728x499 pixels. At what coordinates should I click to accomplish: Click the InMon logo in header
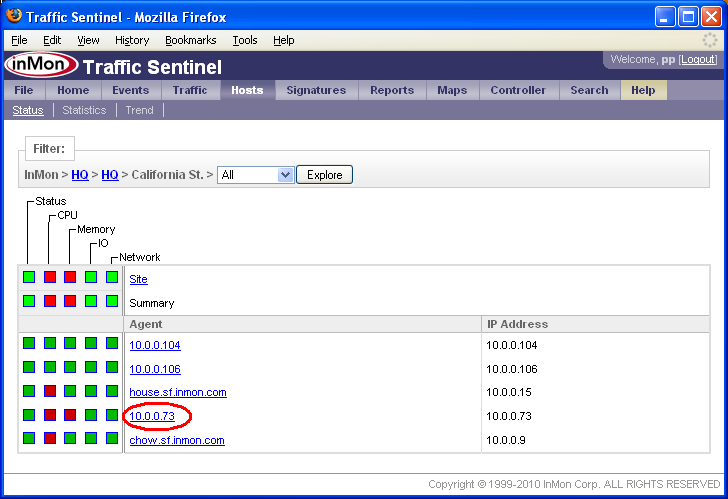pyautogui.click(x=40, y=66)
